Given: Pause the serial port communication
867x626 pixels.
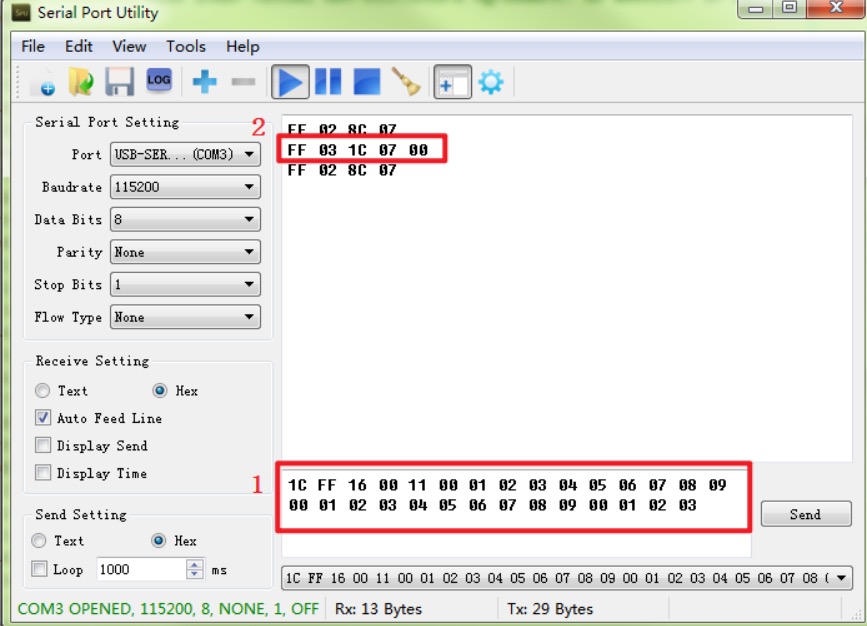Looking at the screenshot, I should coord(328,82).
